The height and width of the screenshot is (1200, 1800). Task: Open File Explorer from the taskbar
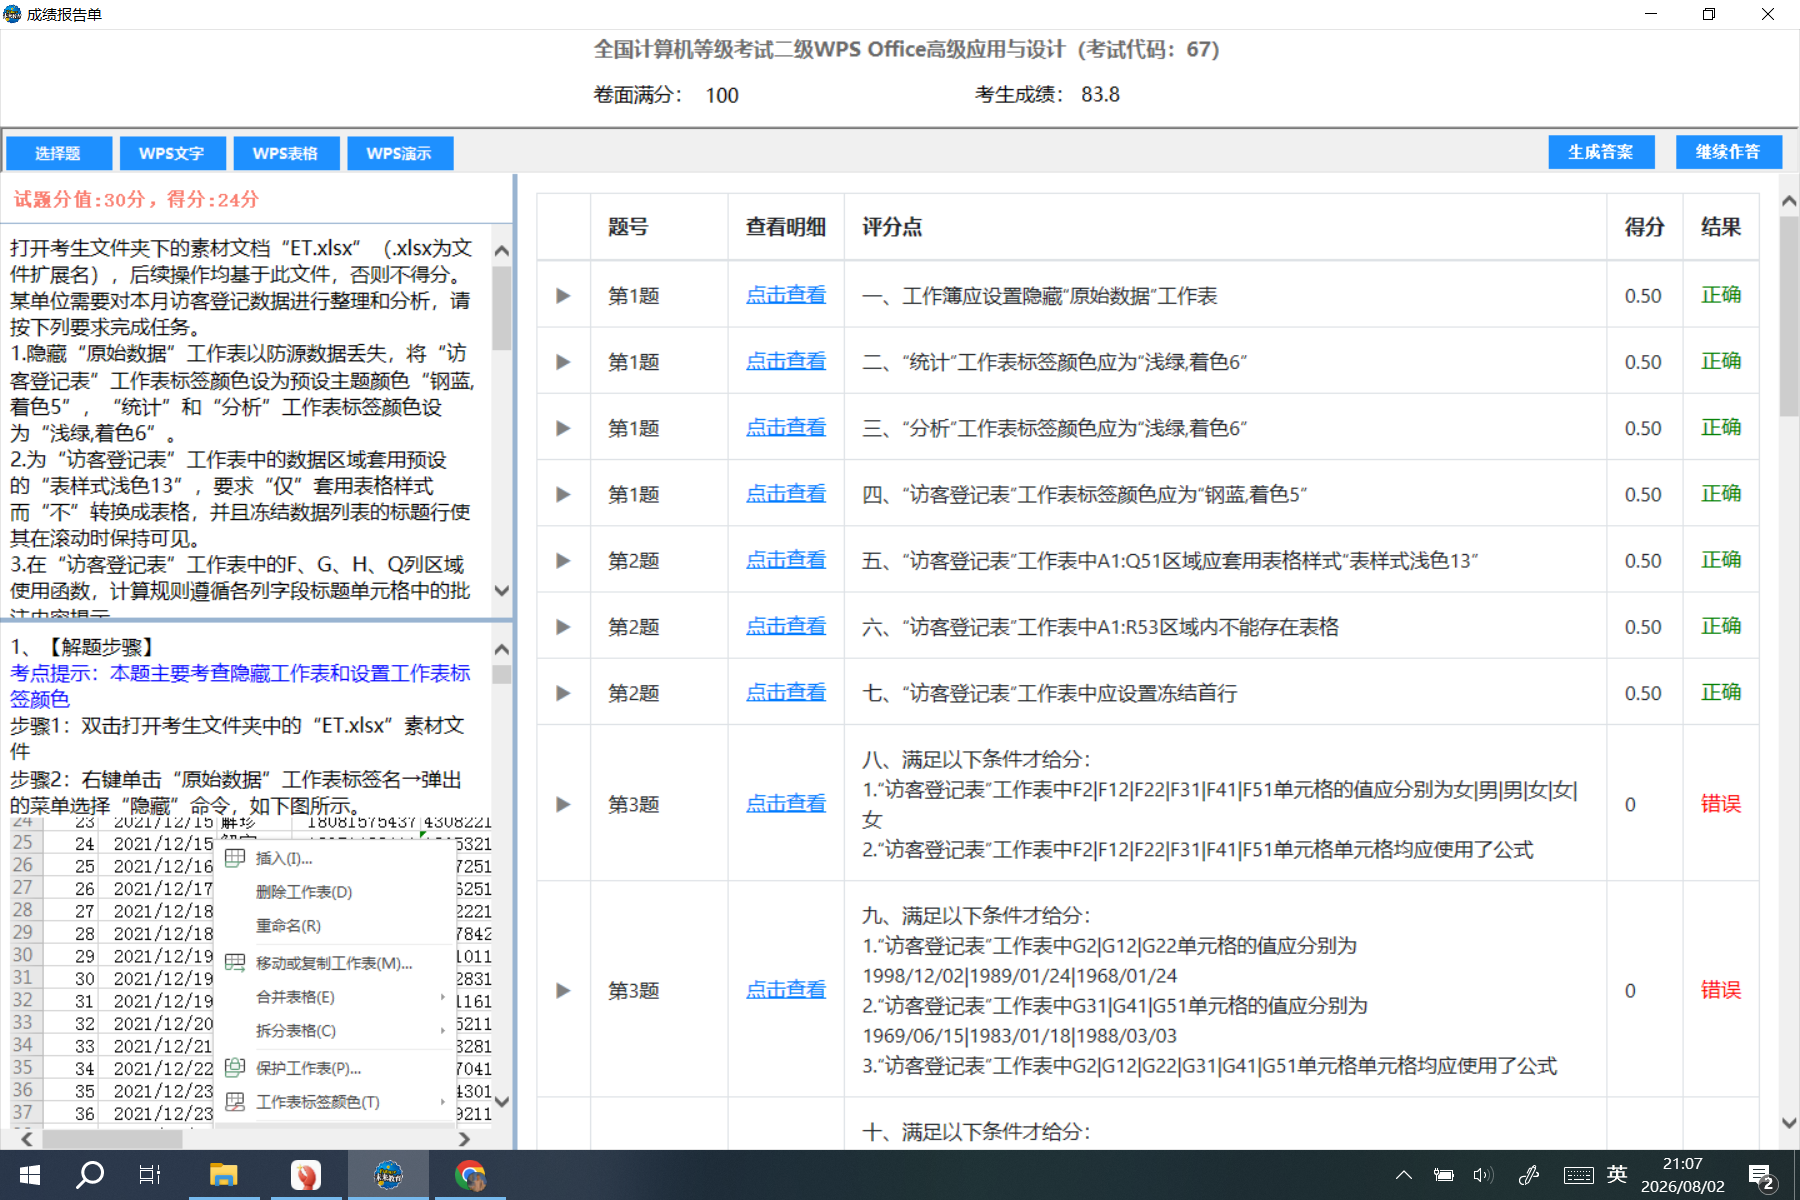coord(223,1175)
